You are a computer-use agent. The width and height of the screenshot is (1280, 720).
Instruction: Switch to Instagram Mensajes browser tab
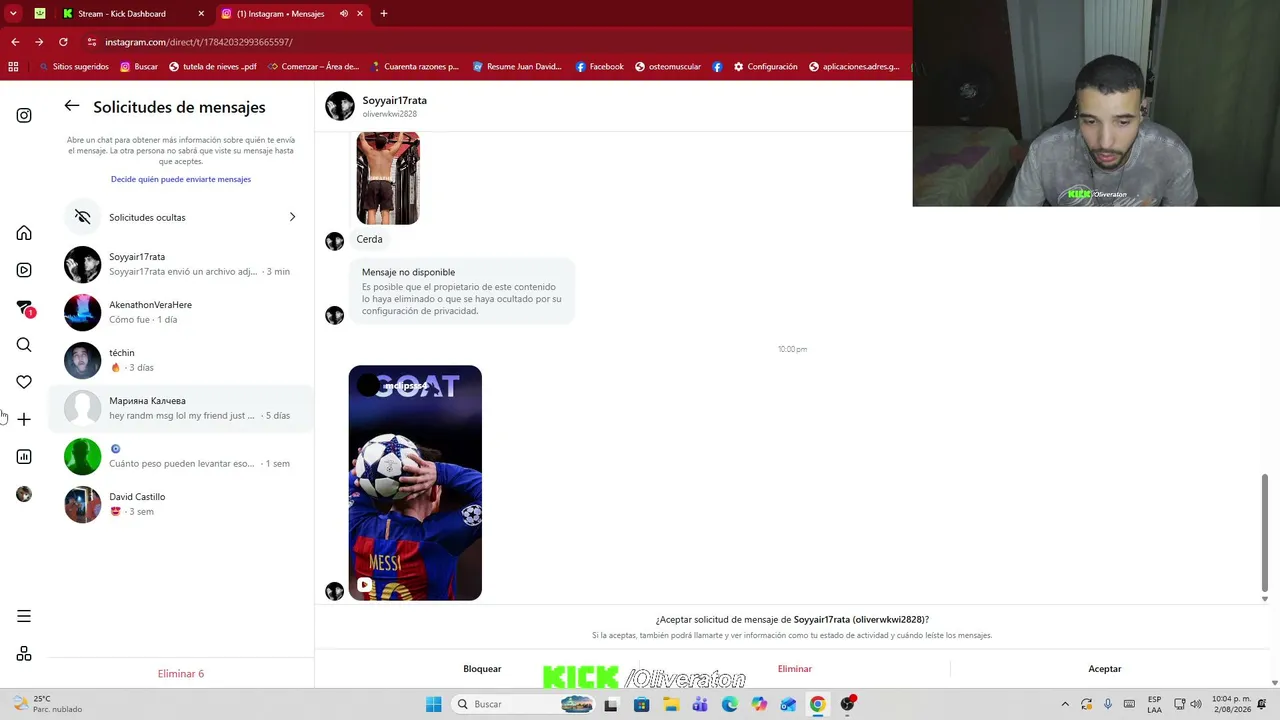pyautogui.click(x=280, y=14)
